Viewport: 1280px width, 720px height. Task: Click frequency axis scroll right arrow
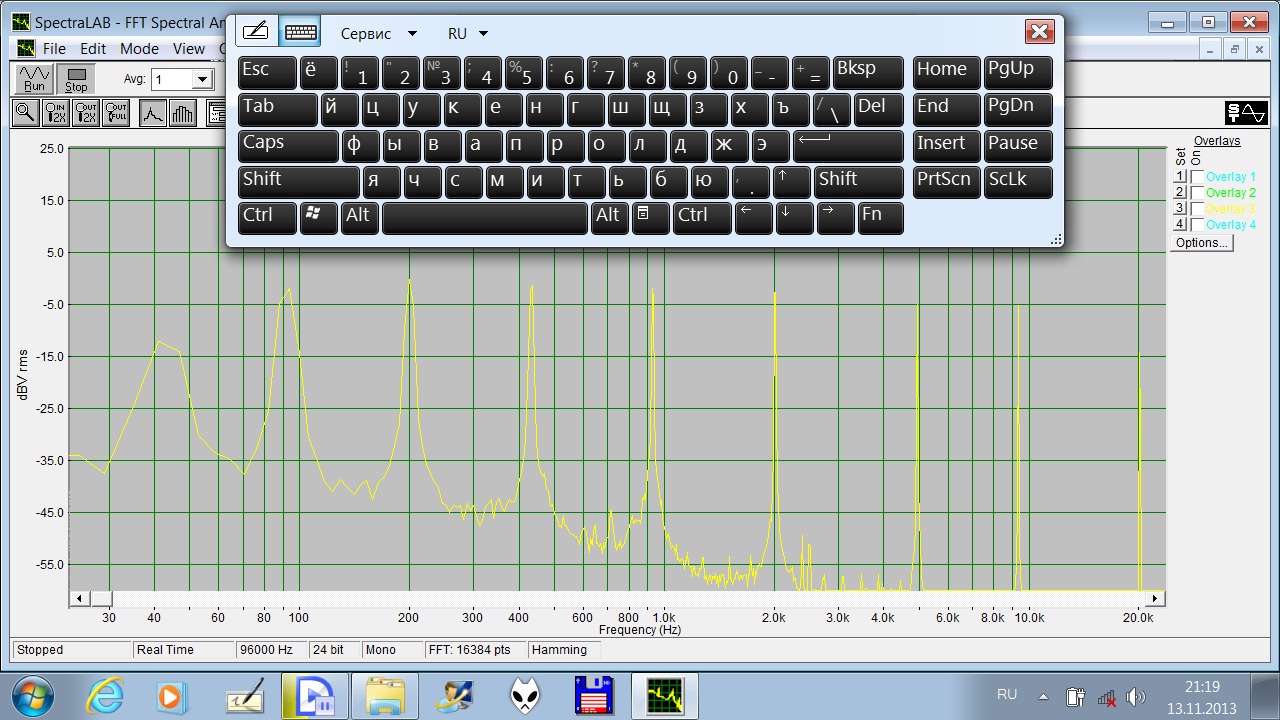1155,599
